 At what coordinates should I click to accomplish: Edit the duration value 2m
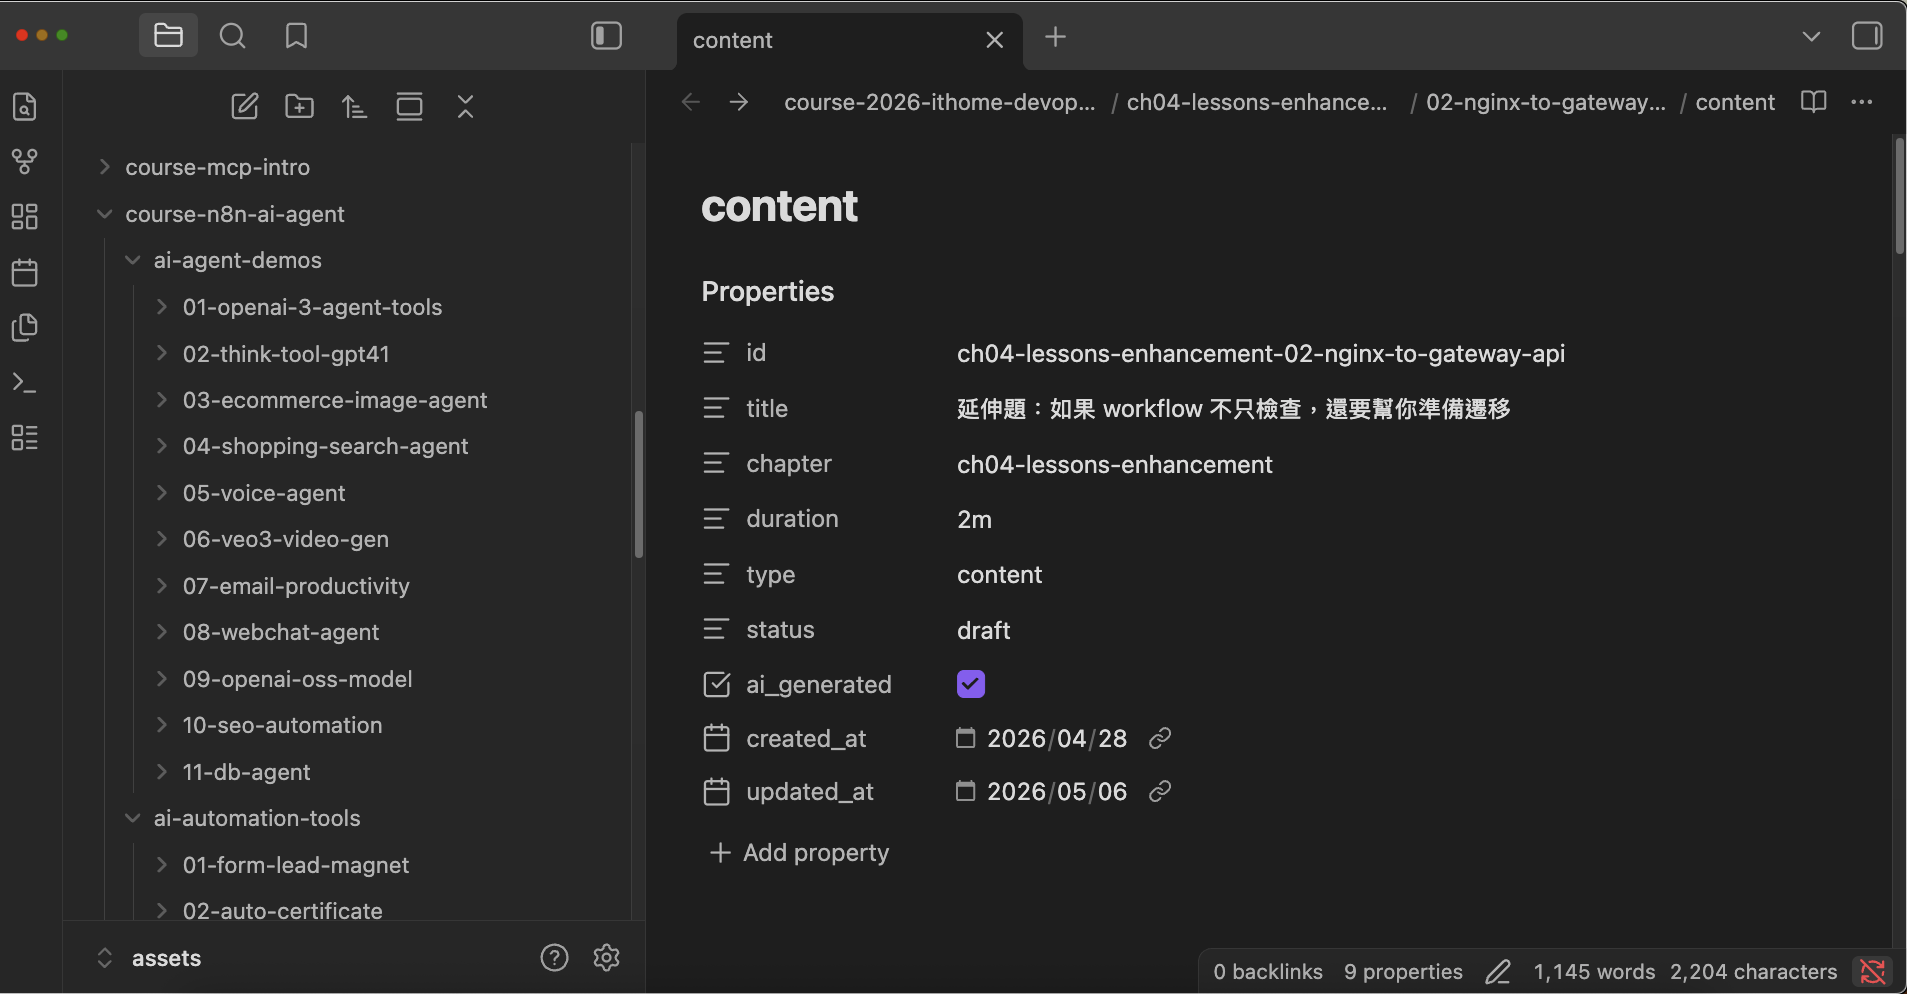point(975,519)
